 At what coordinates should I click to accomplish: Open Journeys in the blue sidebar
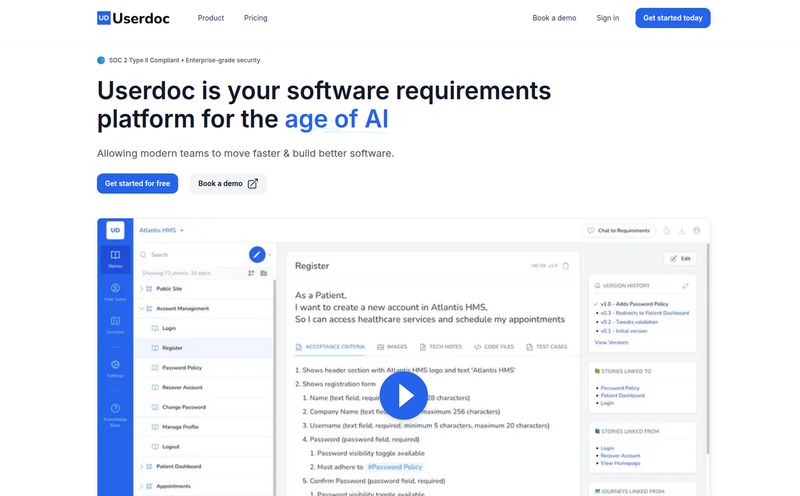click(115, 325)
